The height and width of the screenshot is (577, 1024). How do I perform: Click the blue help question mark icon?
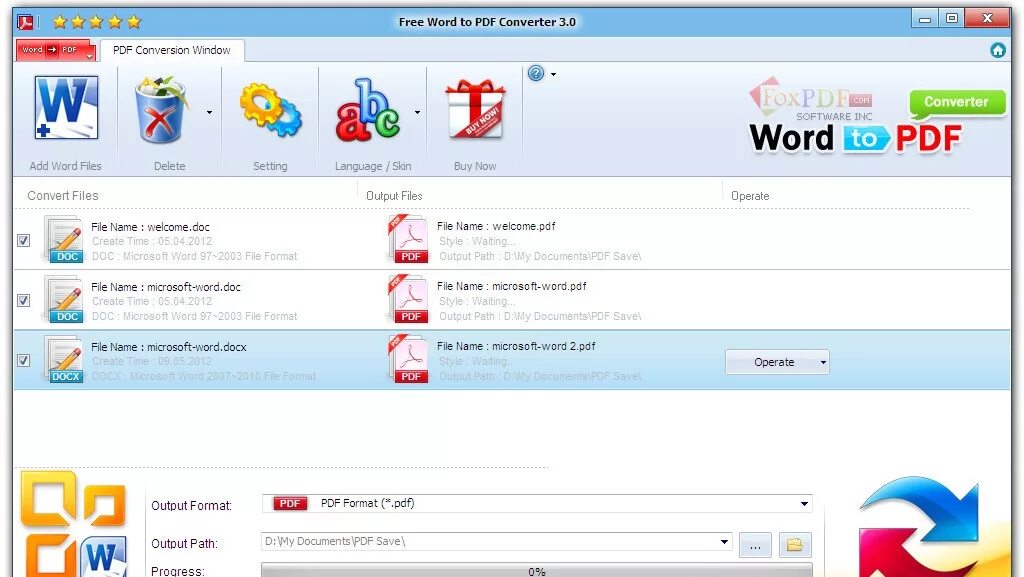(x=536, y=73)
